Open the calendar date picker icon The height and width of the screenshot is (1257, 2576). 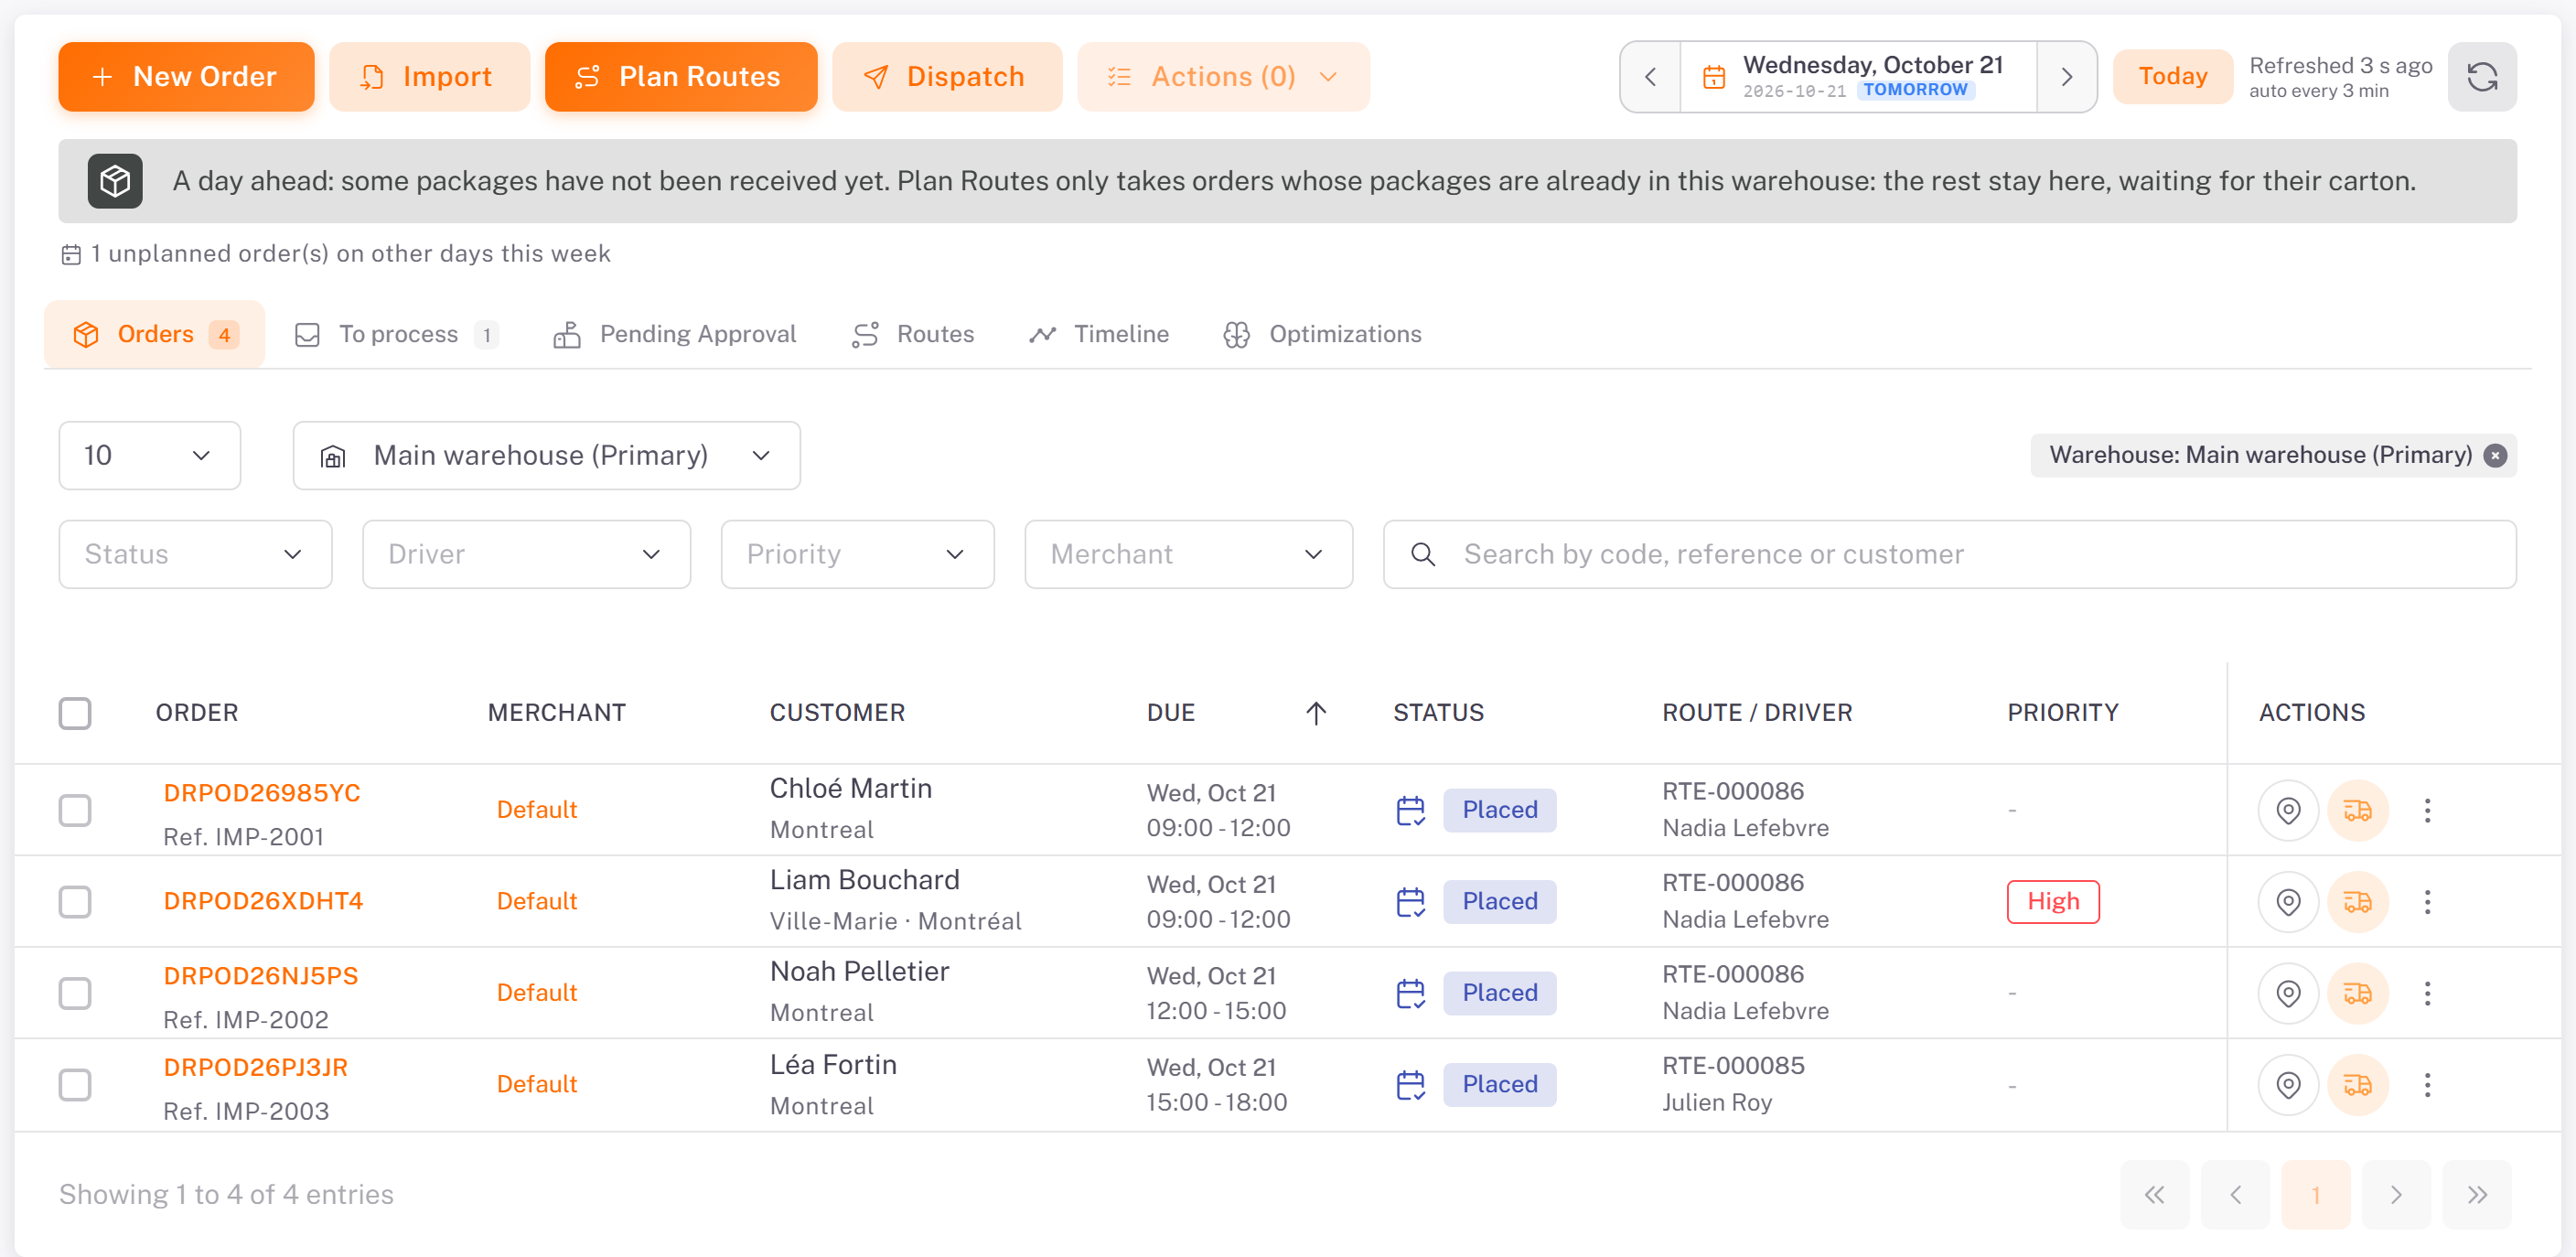pos(1714,77)
